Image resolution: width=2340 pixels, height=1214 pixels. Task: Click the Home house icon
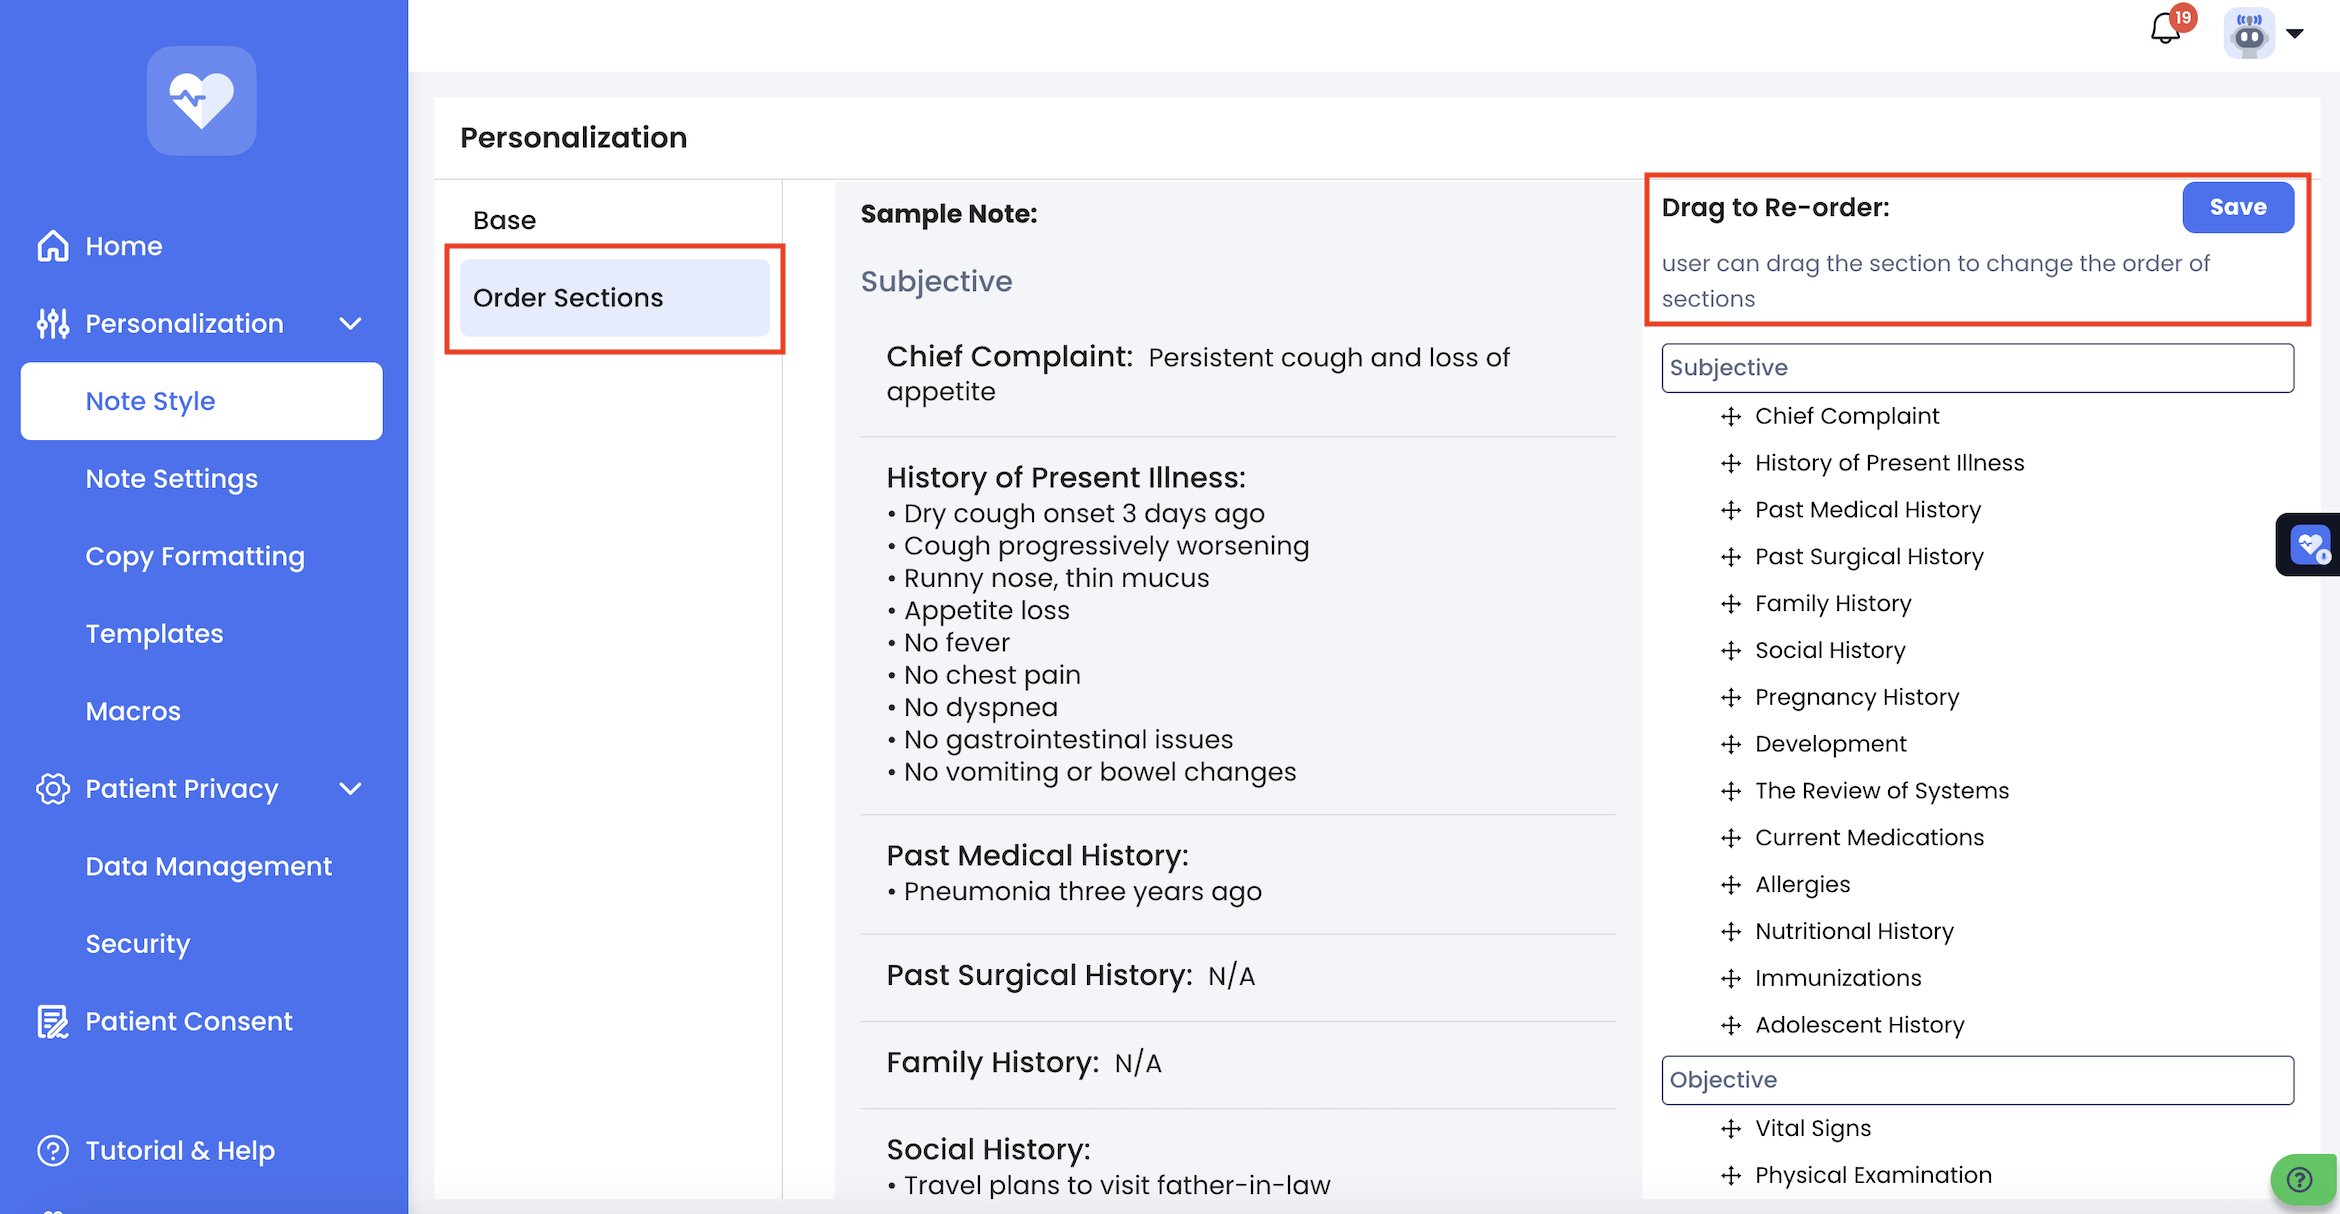pyautogui.click(x=53, y=246)
